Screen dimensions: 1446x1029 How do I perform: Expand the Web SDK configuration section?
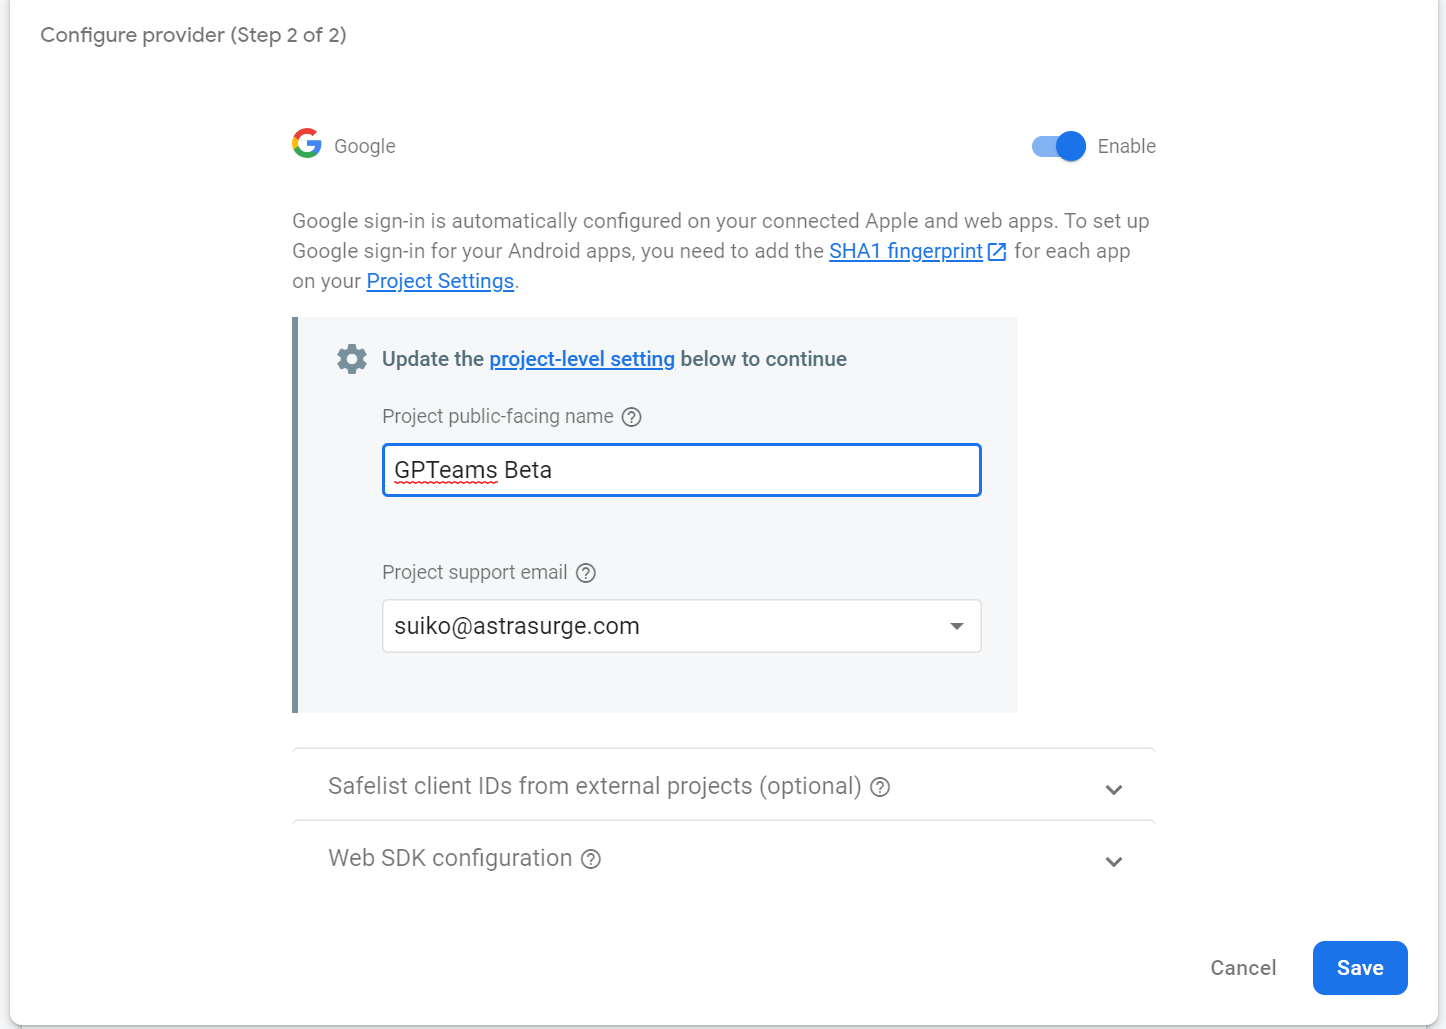(1114, 861)
